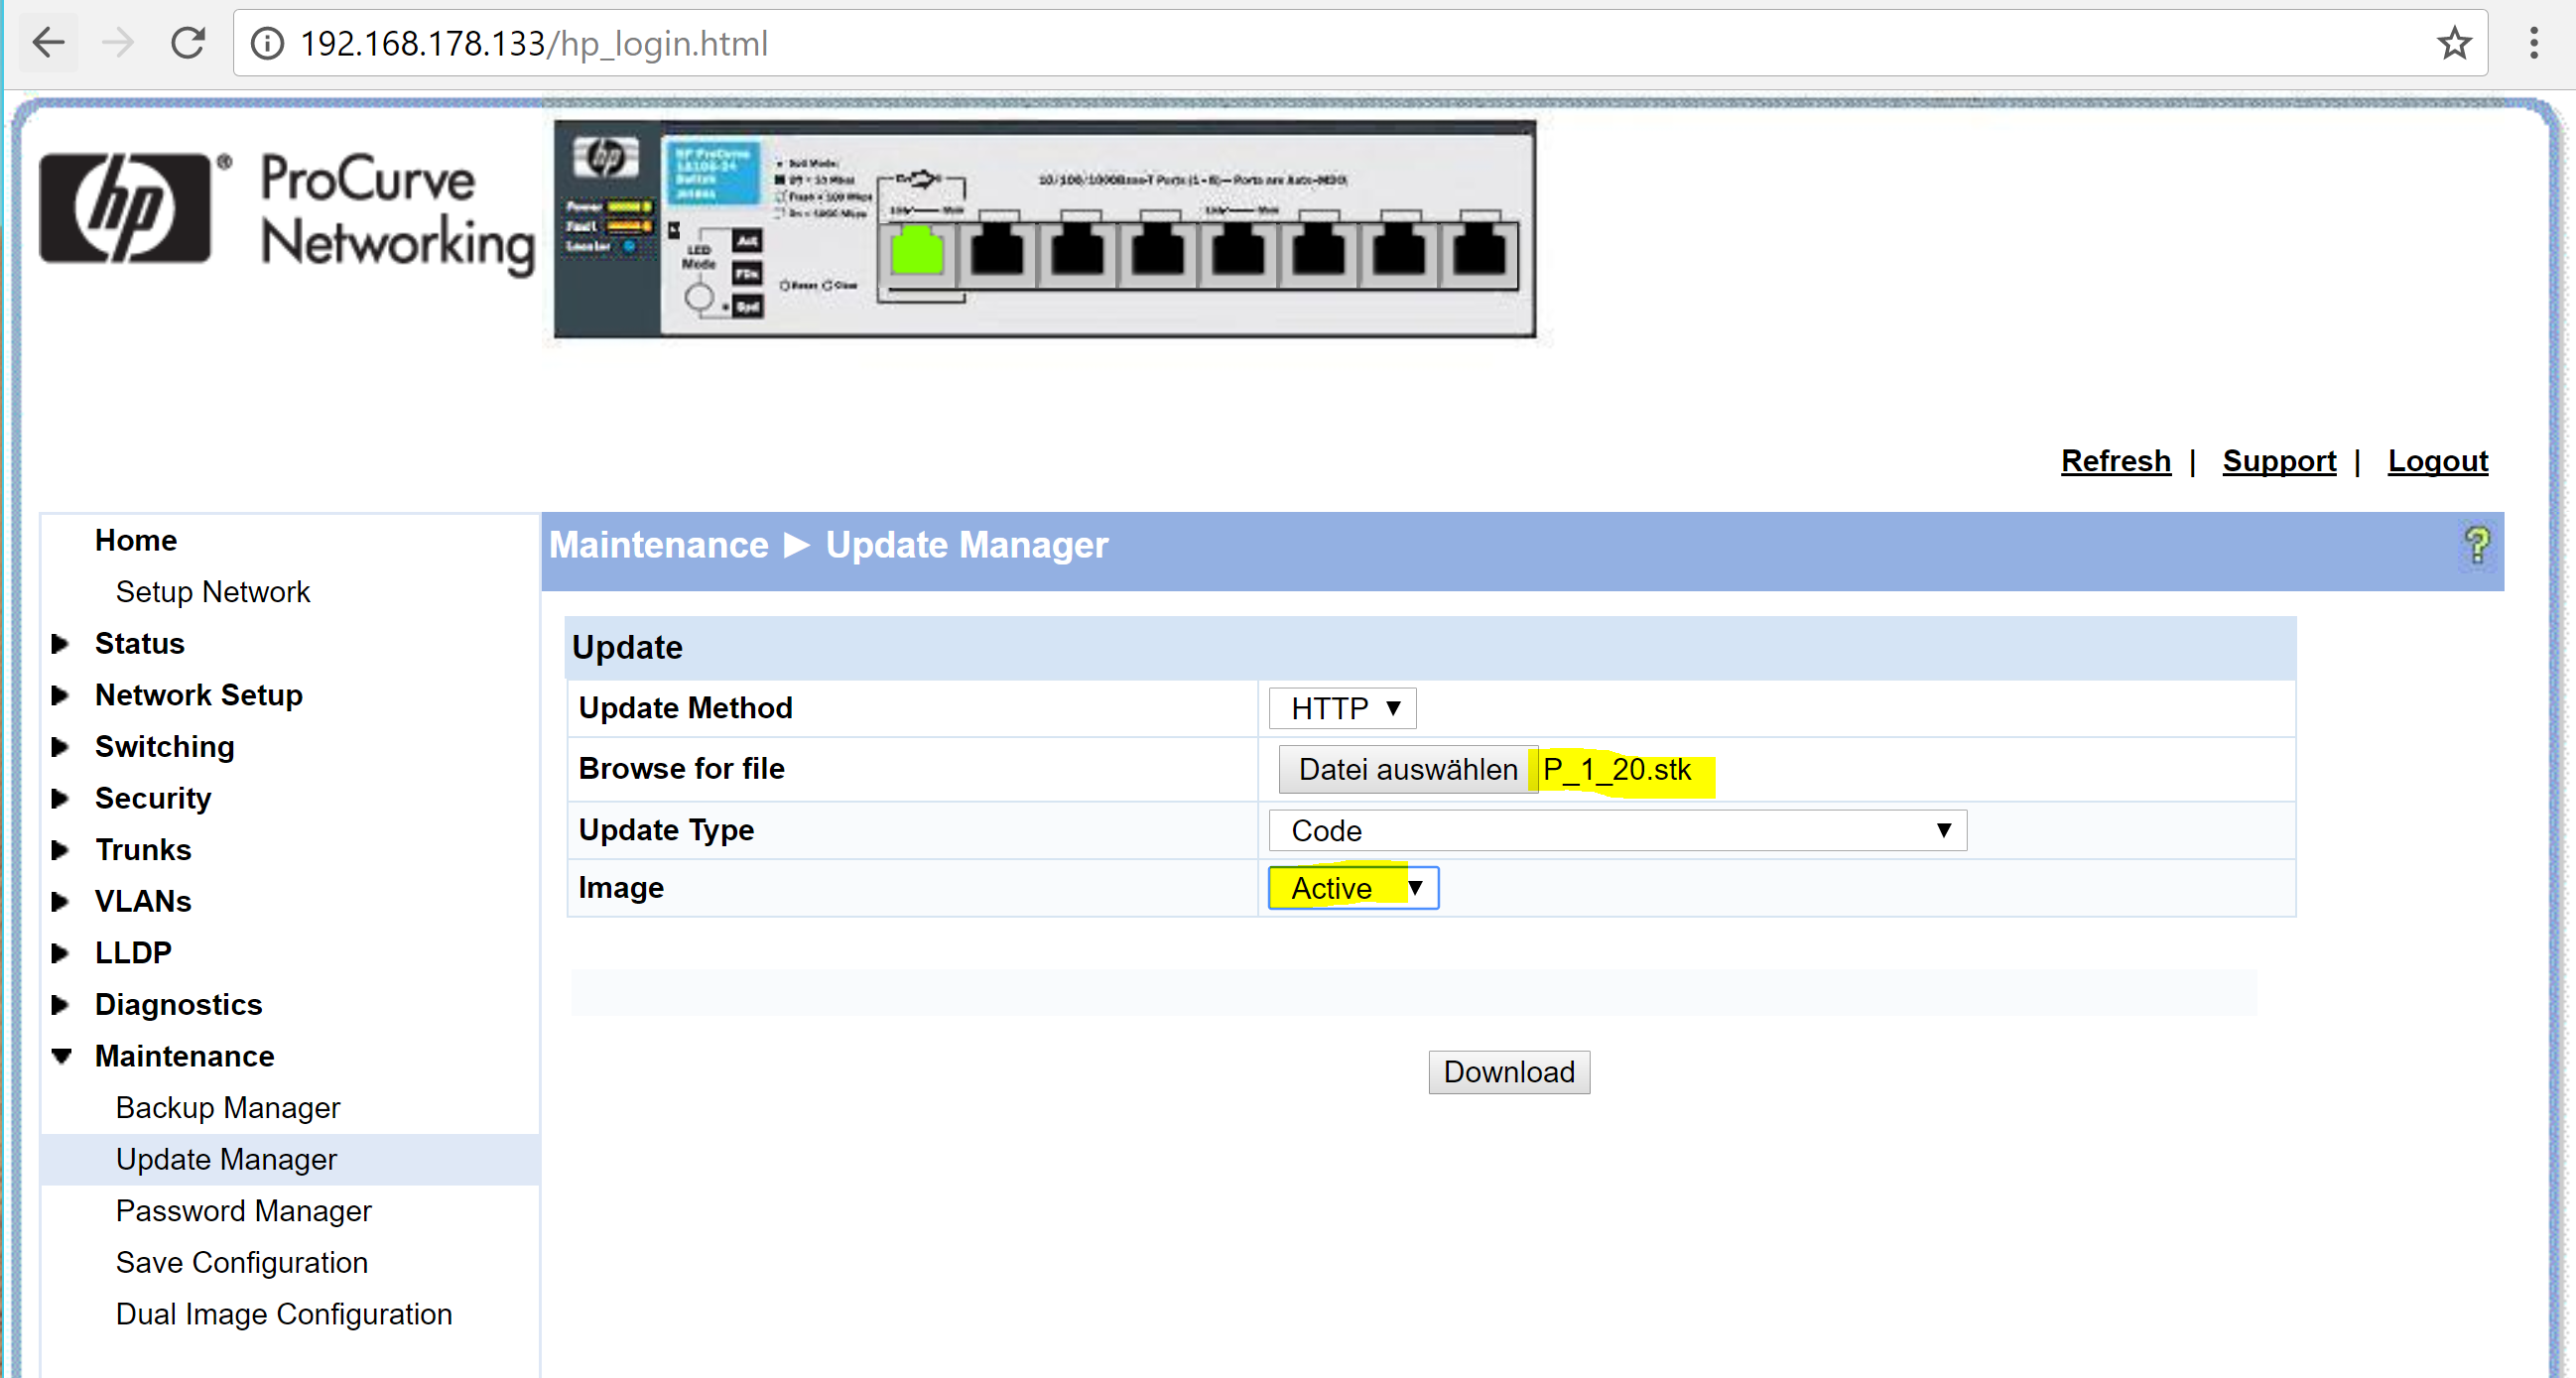2576x1378 pixels.
Task: Click the browser back arrow
Action: pyautogui.click(x=48, y=43)
